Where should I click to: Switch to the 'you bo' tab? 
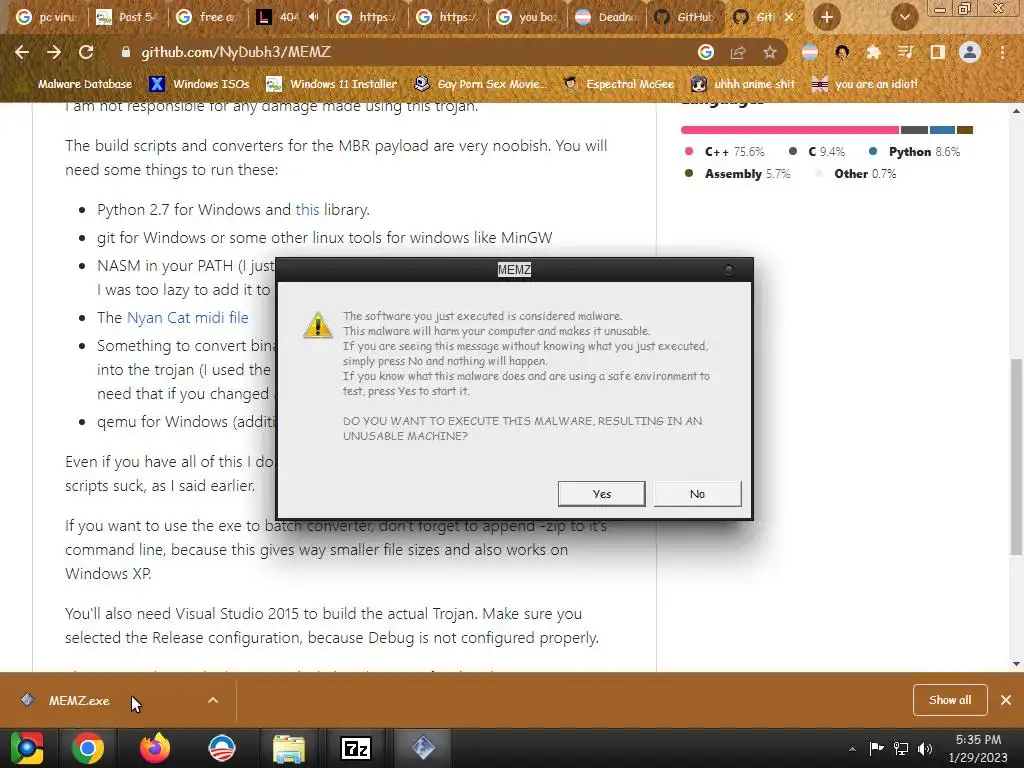pyautogui.click(x=528, y=17)
